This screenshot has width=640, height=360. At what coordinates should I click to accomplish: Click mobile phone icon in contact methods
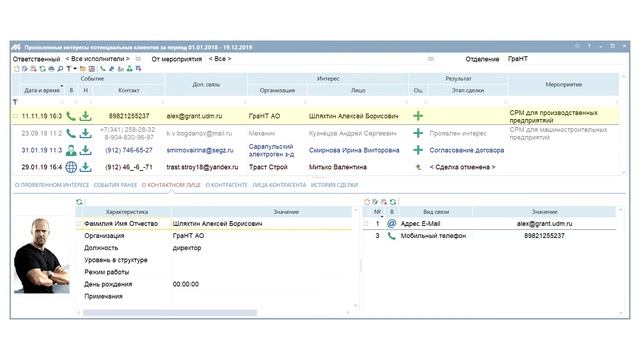(x=391, y=236)
